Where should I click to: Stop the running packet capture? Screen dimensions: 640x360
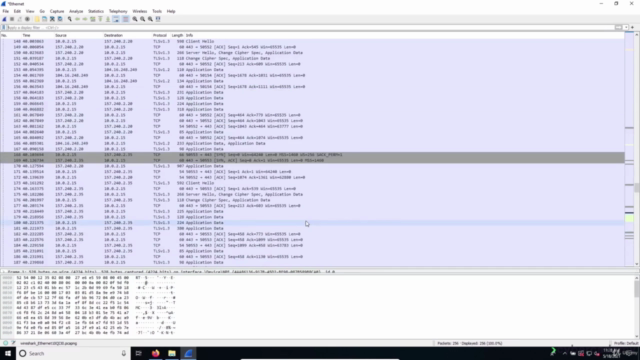(x=12, y=19)
